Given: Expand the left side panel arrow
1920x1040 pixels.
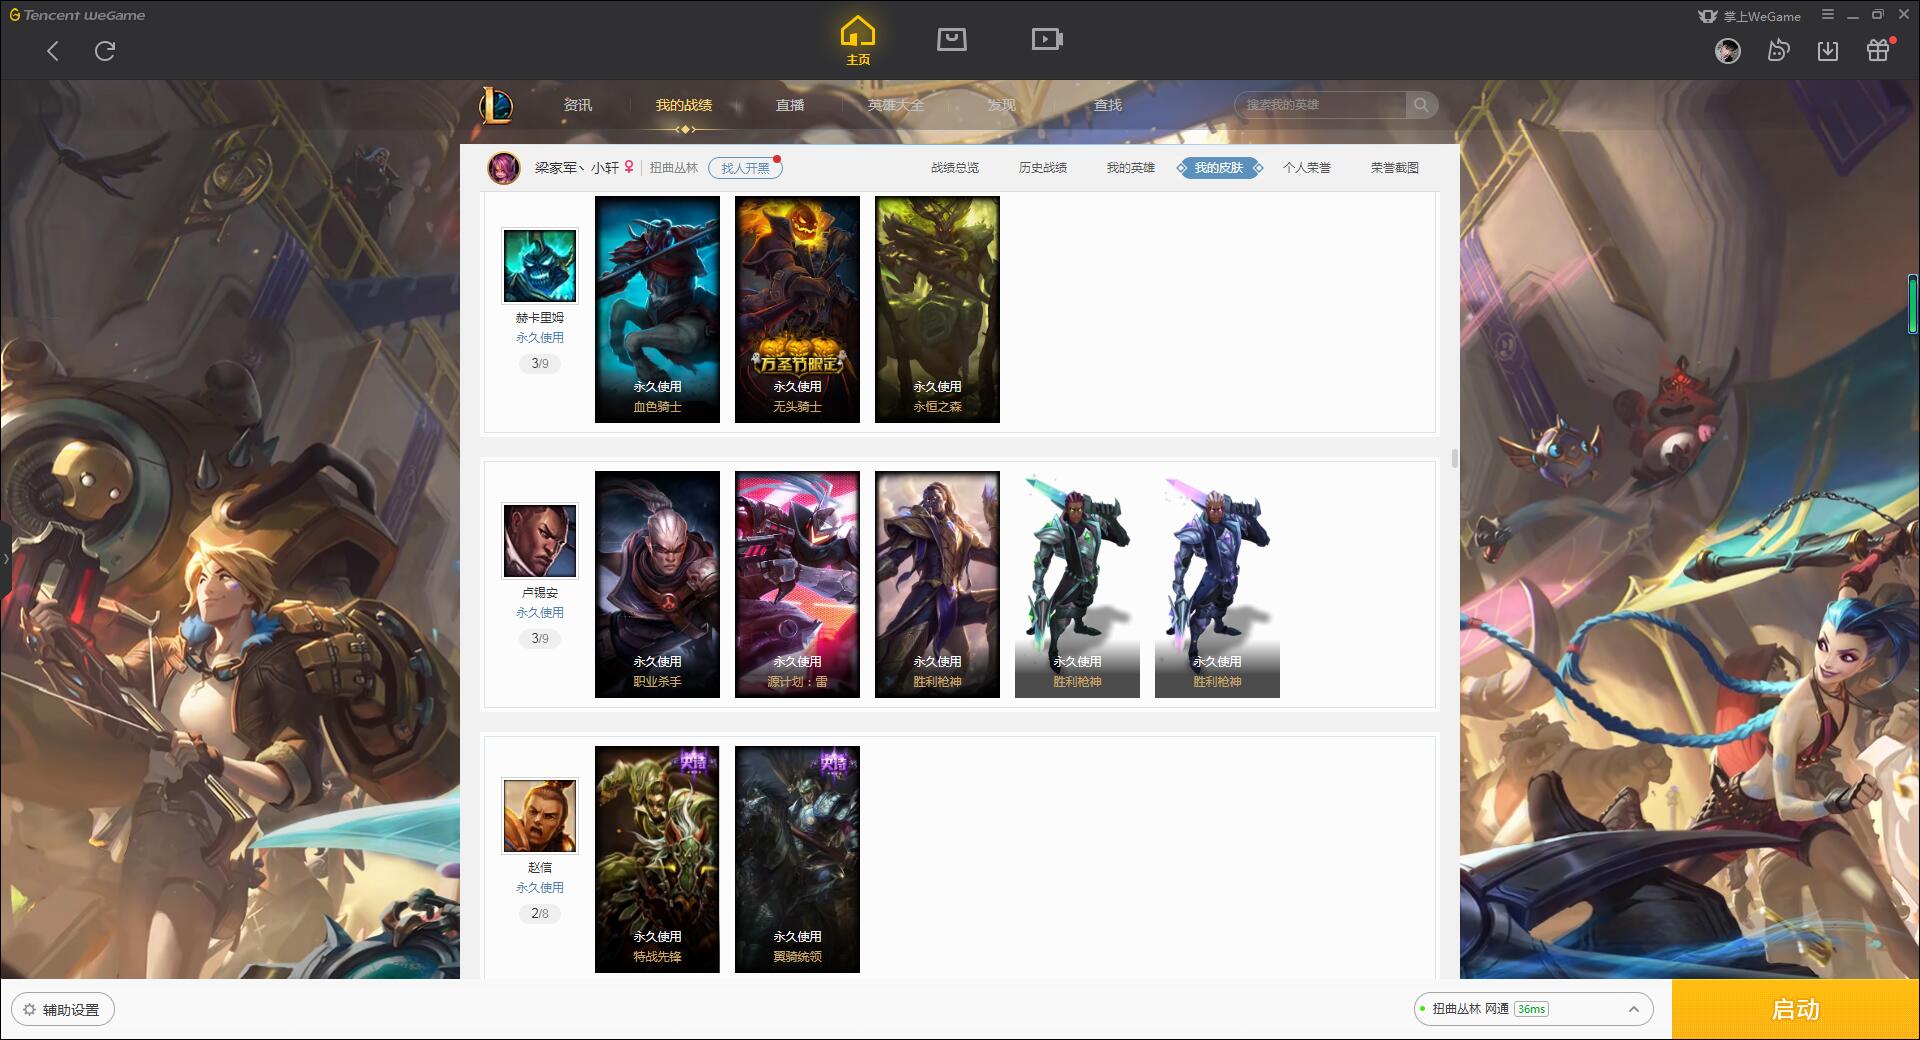Looking at the screenshot, I should coord(5,558).
